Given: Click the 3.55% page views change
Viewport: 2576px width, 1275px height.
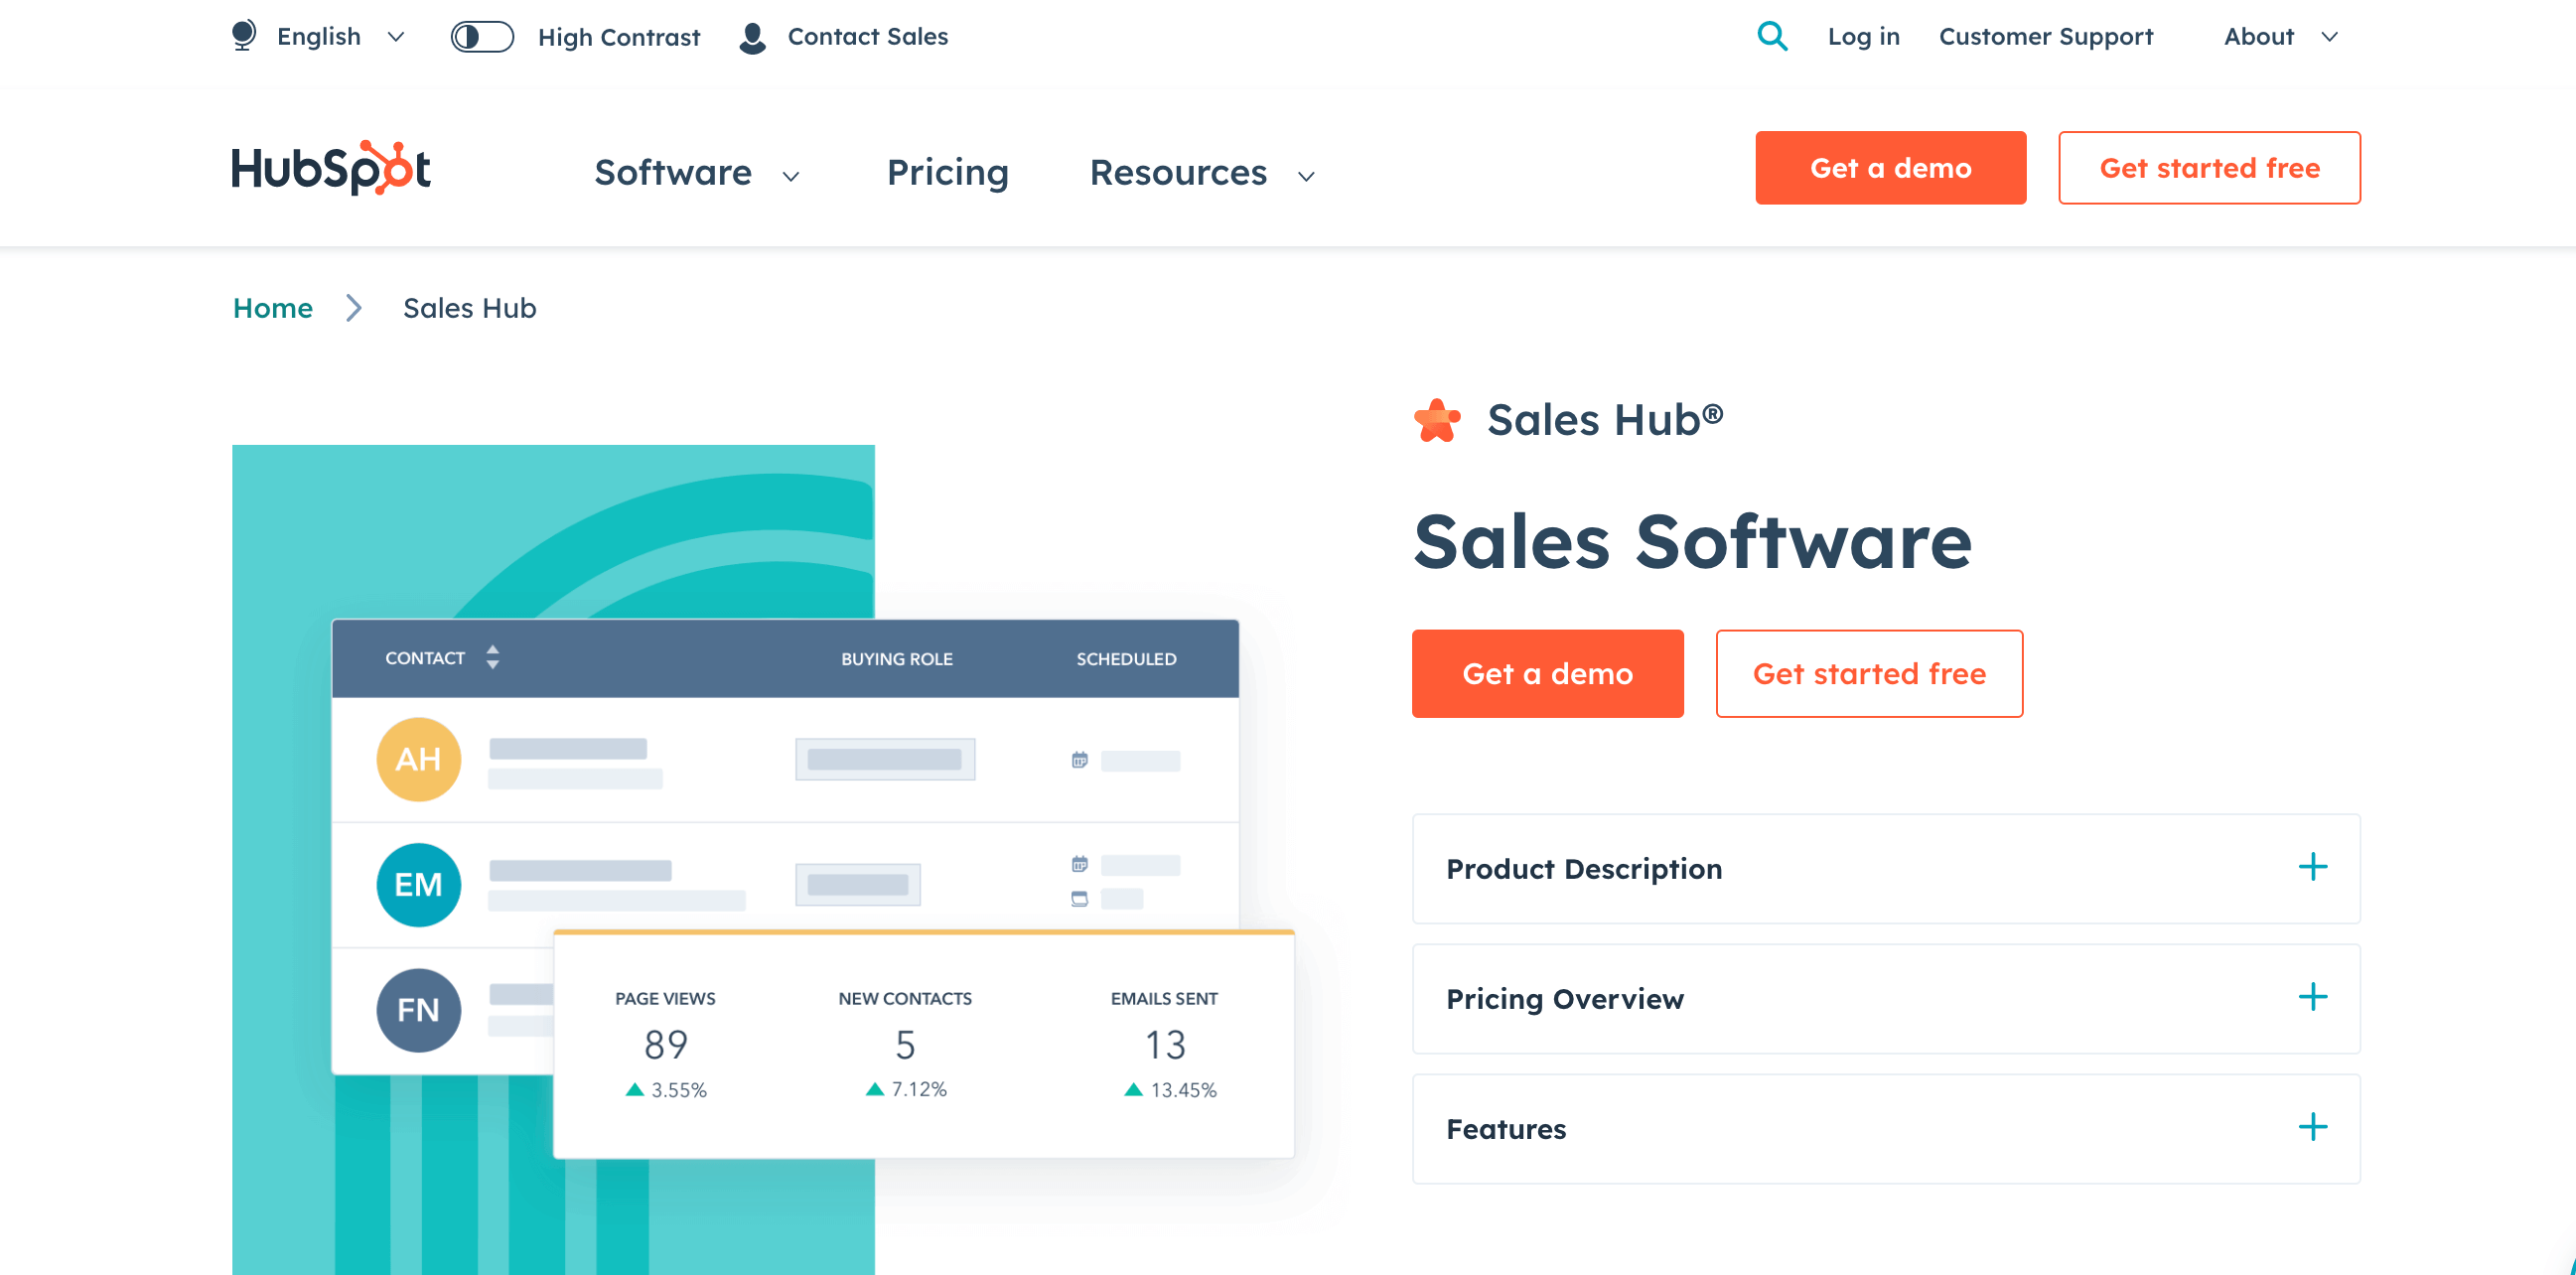Looking at the screenshot, I should tap(665, 1090).
